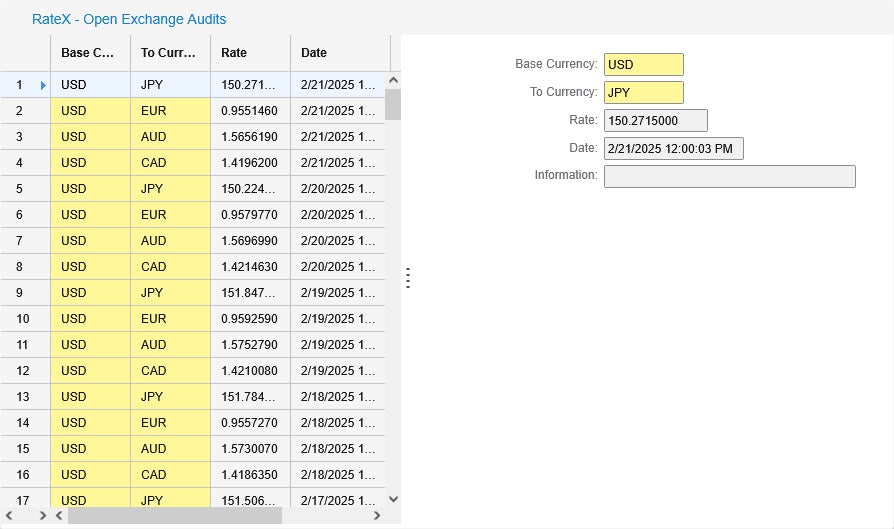
Task: Click the vertical scrollbar down arrow
Action: [x=393, y=498]
